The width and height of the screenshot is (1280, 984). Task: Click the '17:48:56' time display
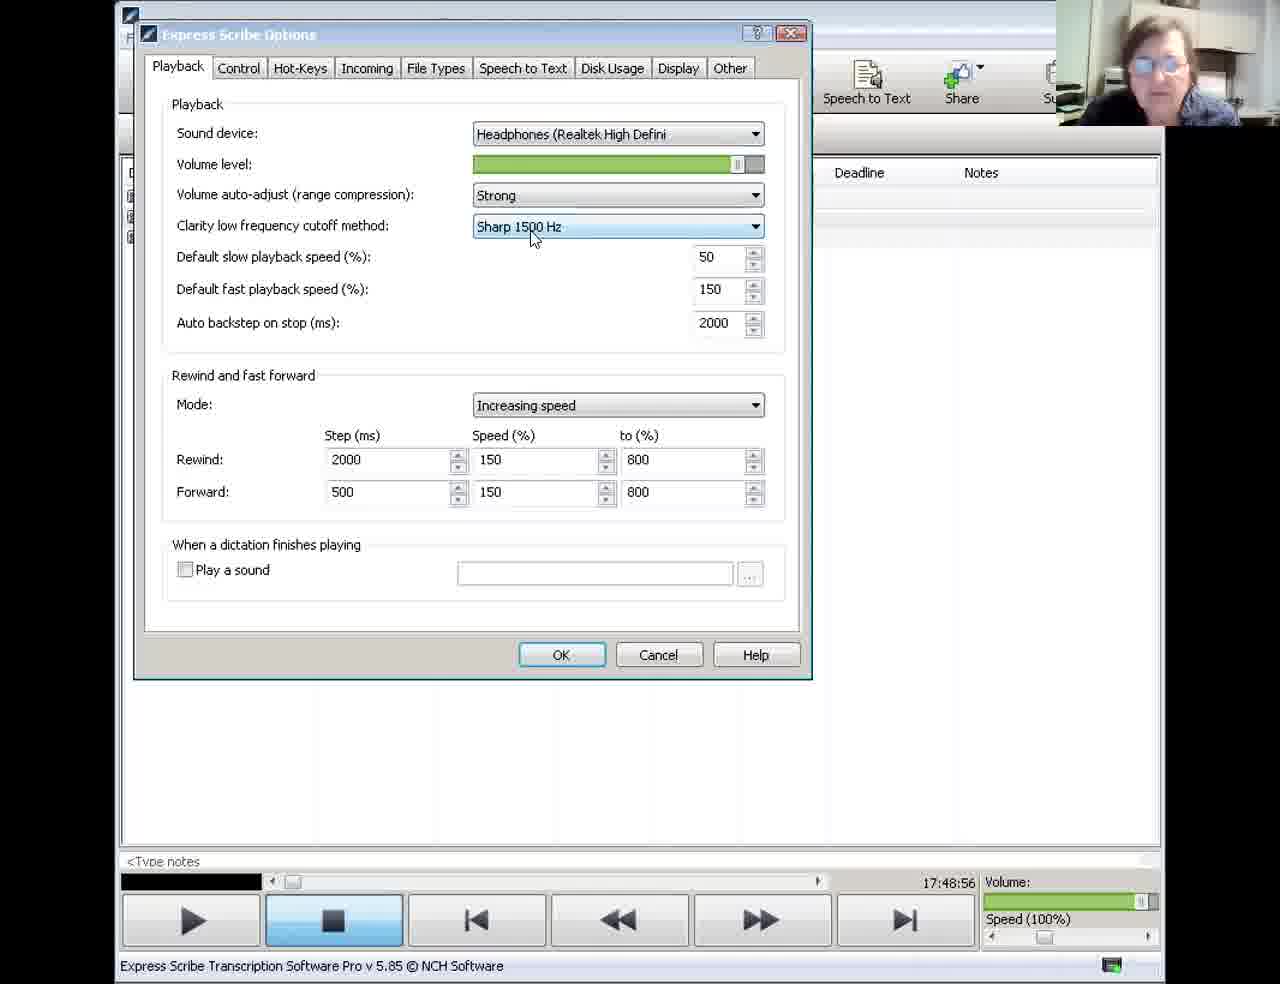coord(948,883)
